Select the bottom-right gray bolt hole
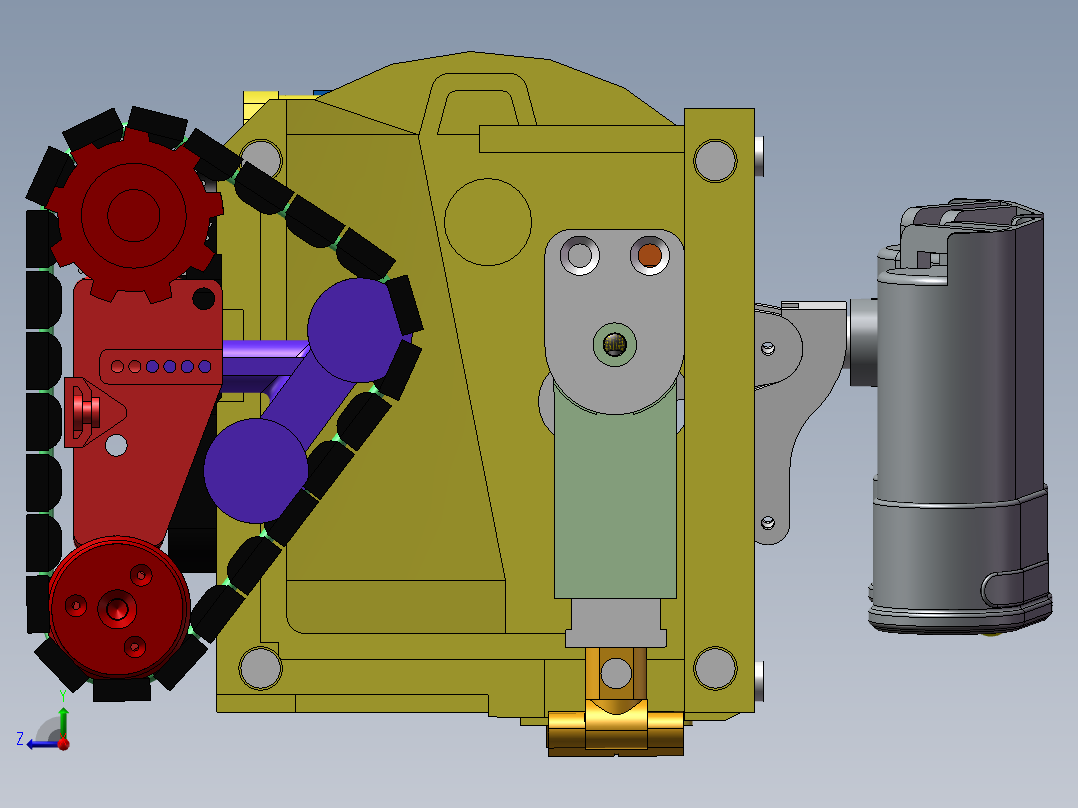Viewport: 1078px width, 808px height. [x=715, y=668]
